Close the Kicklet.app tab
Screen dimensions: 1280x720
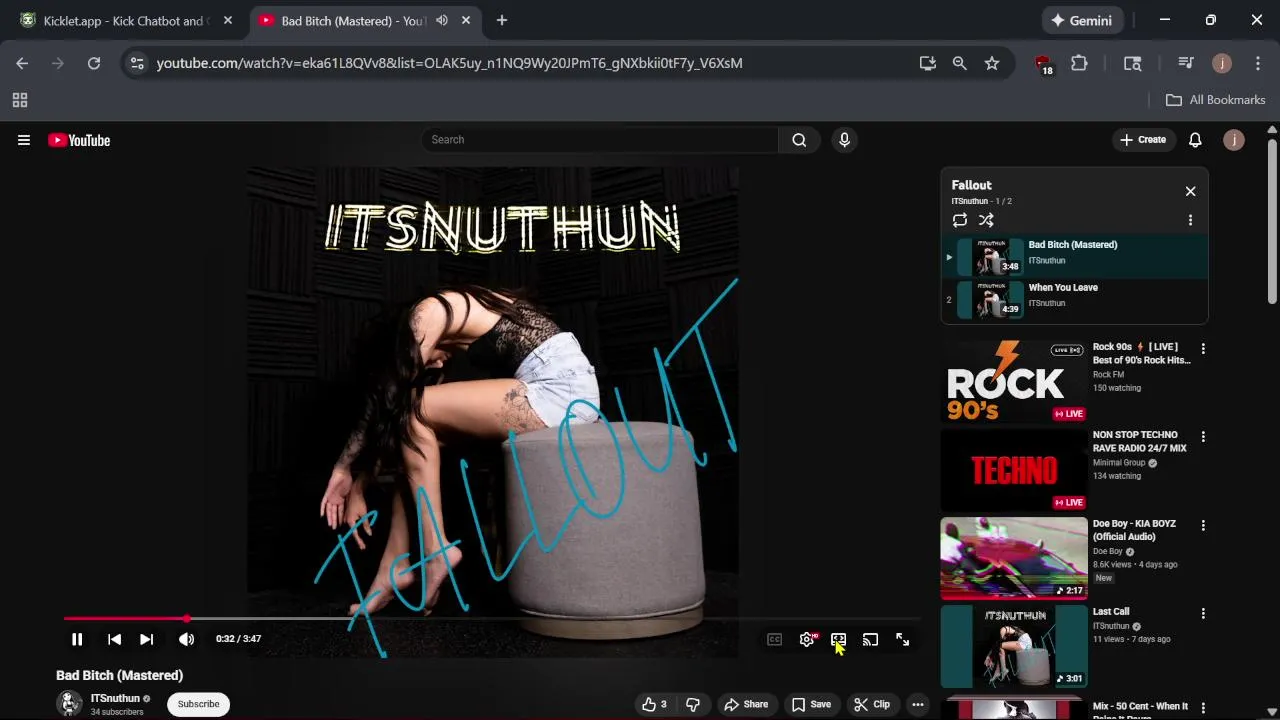point(228,20)
